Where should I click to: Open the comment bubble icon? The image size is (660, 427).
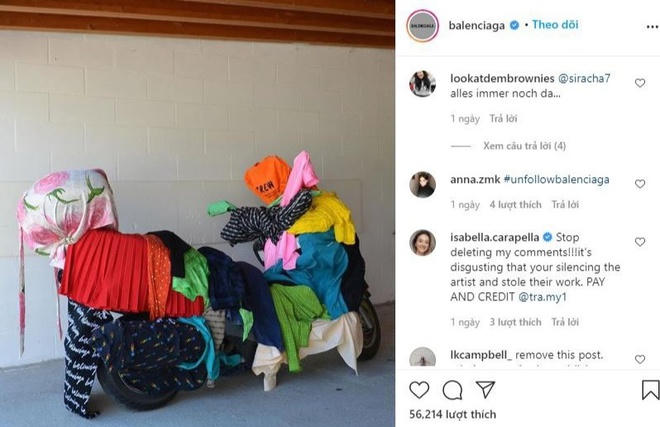(452, 390)
